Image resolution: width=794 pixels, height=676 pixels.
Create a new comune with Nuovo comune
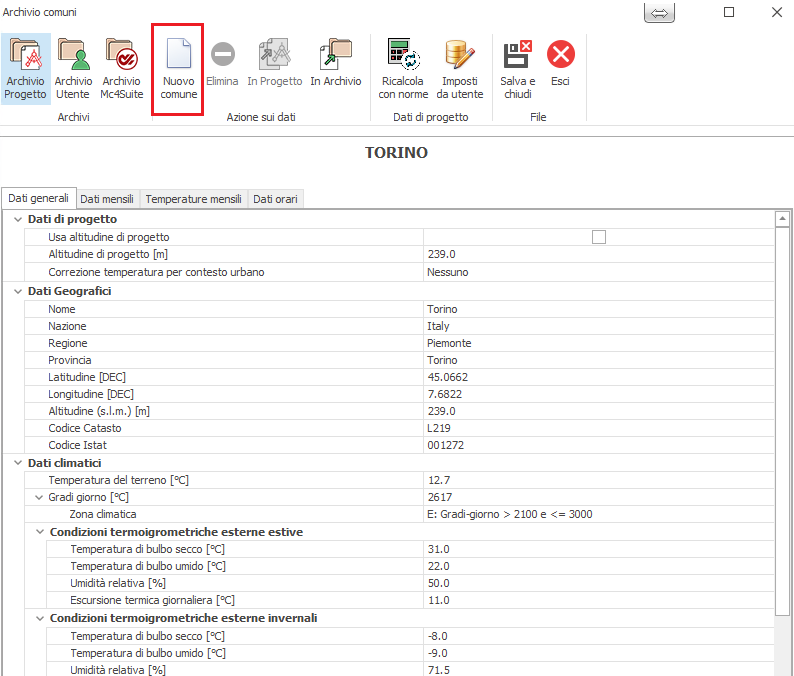[178, 68]
